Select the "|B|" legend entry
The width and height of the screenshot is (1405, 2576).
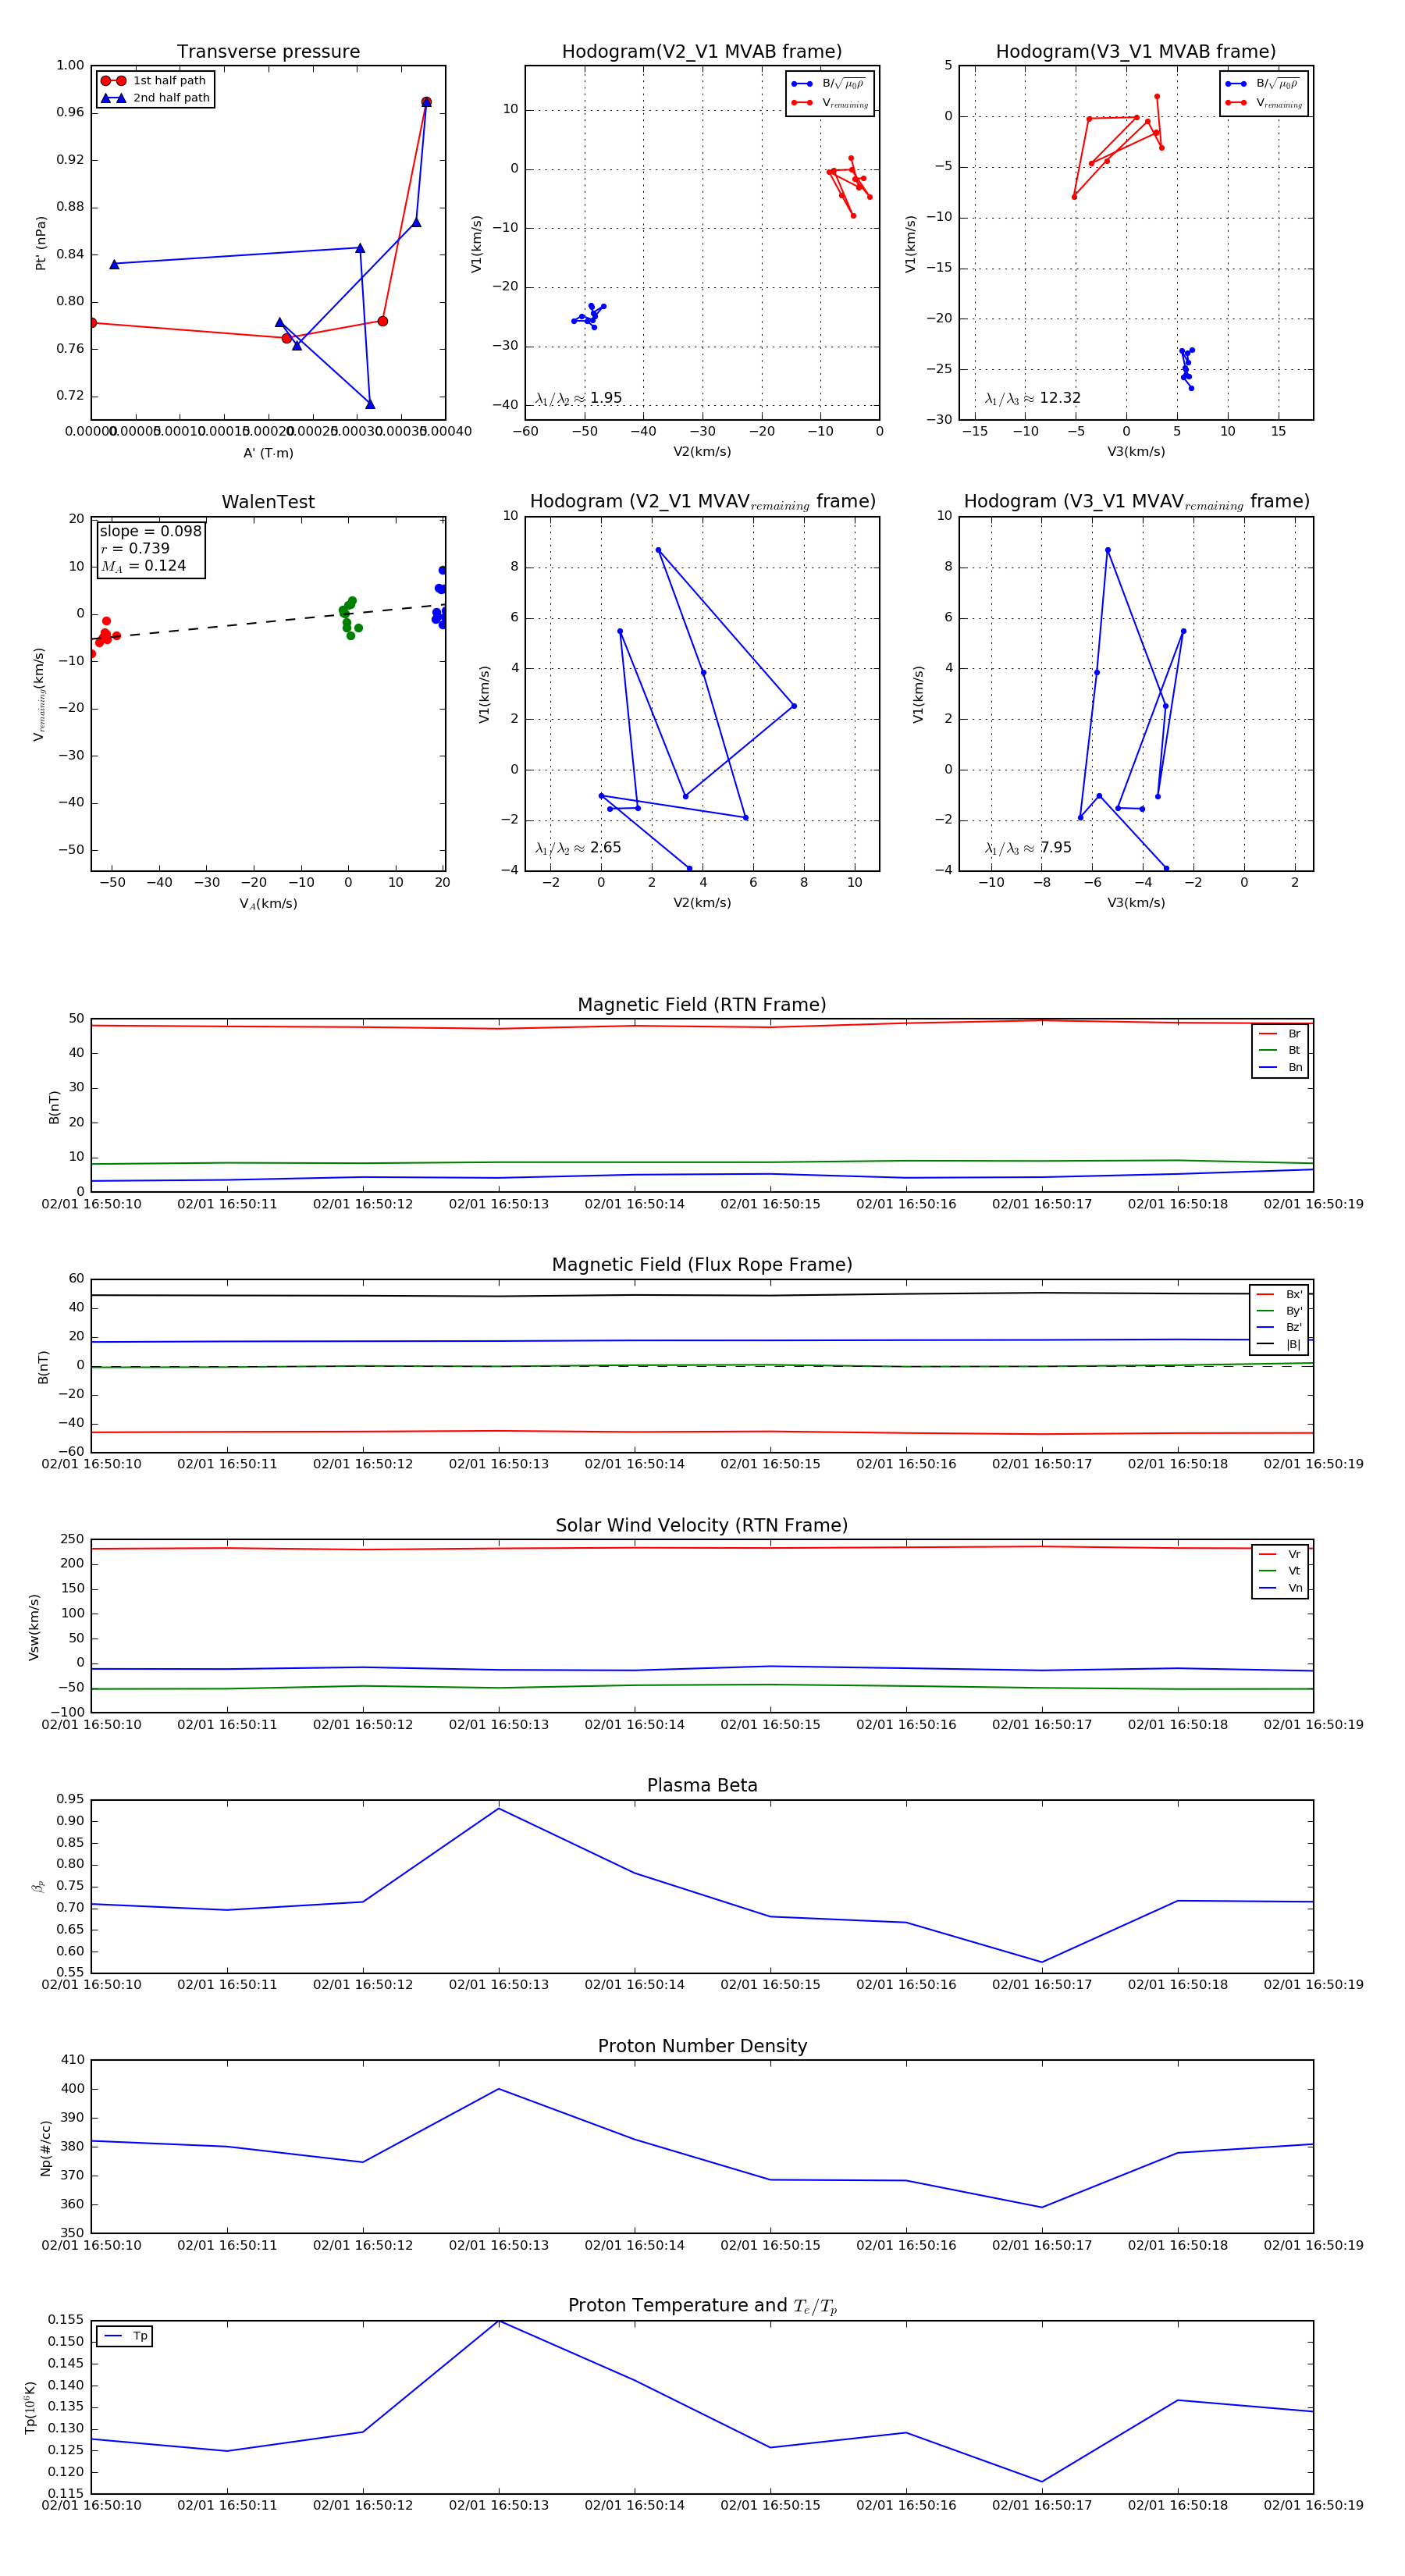coord(1280,1344)
